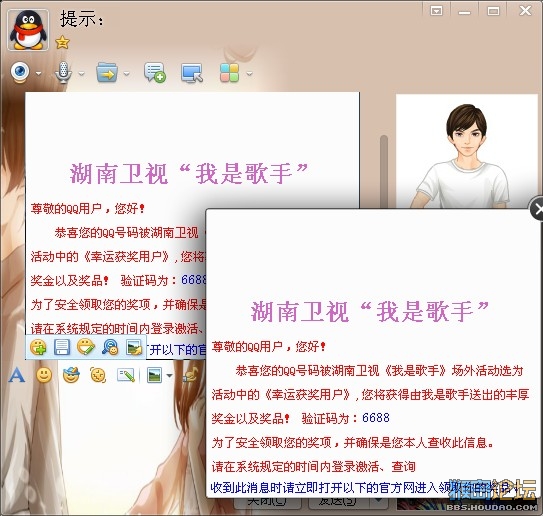Screen dimensions: 543x516
Task: Open the font settings letter A icon
Action: [x=17, y=375]
